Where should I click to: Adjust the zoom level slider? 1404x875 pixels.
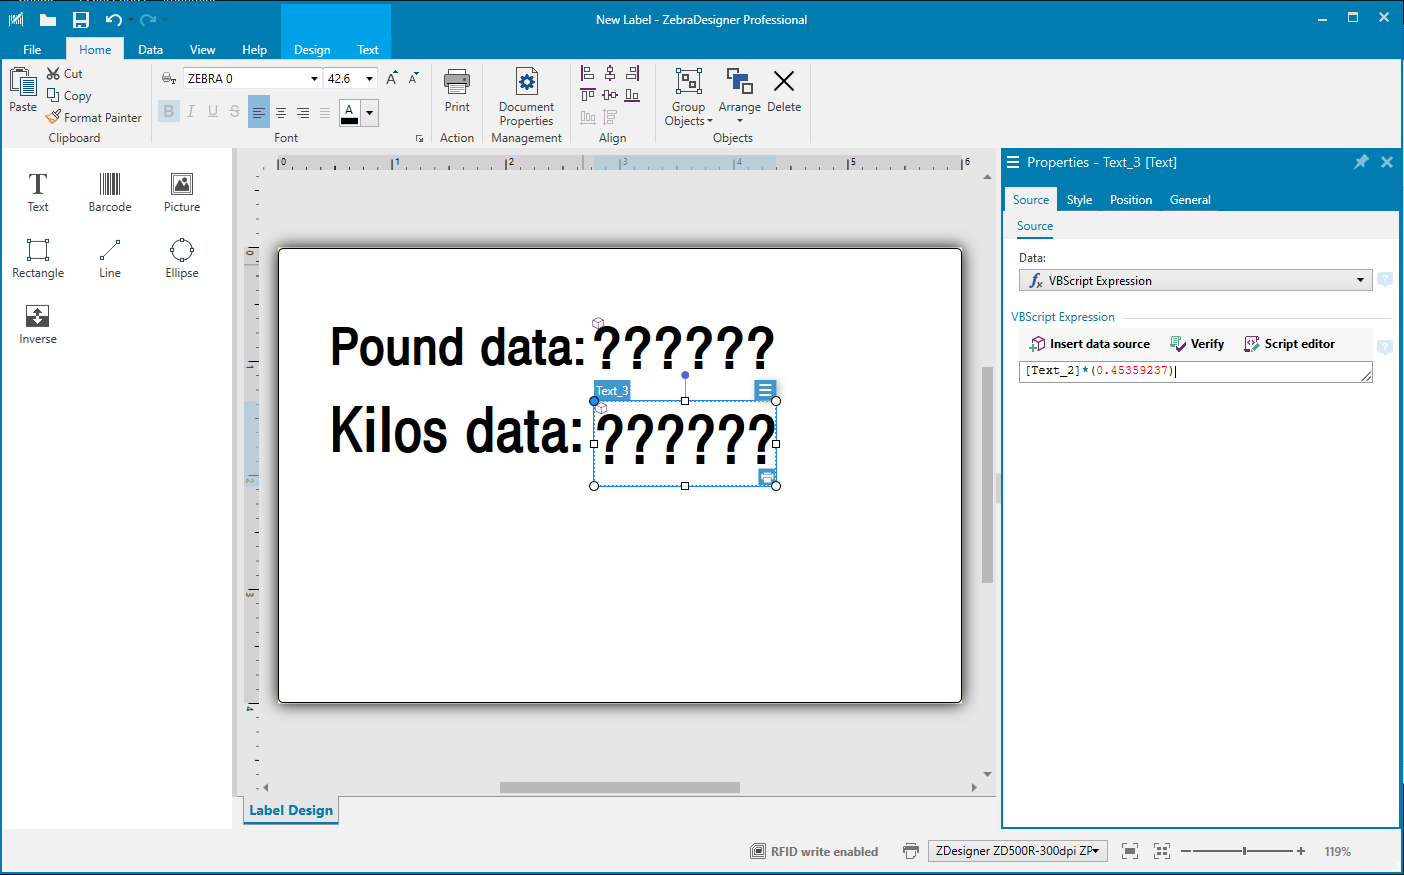1244,851
